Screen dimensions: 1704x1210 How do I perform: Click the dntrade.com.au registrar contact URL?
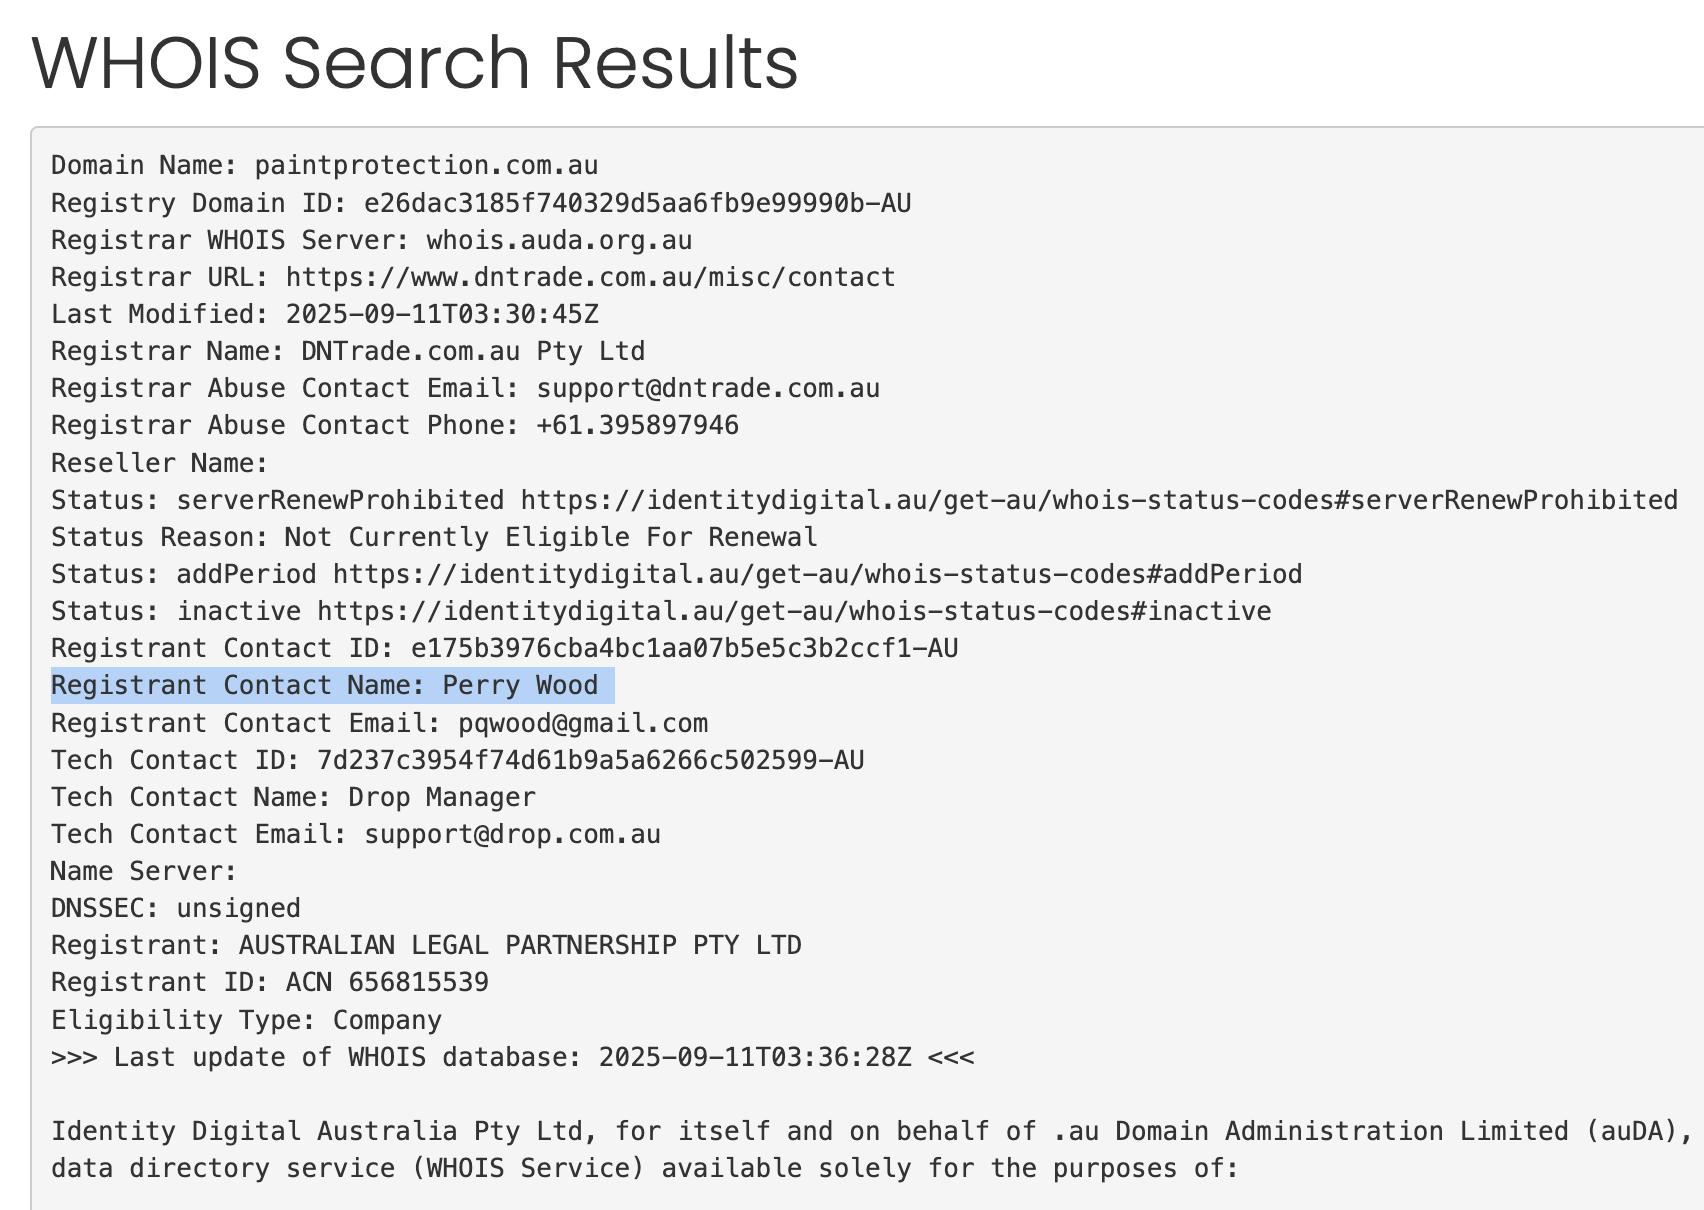[590, 277]
